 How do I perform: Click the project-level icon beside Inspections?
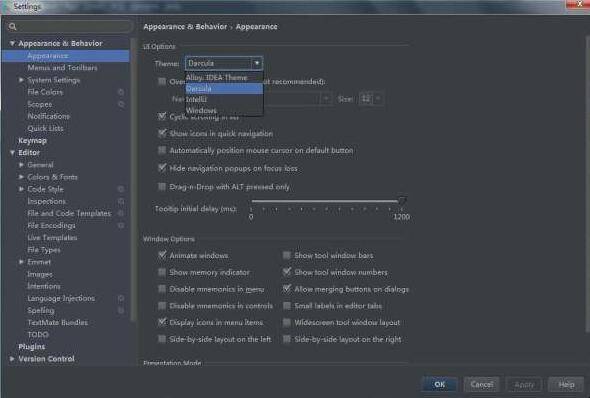coord(121,201)
